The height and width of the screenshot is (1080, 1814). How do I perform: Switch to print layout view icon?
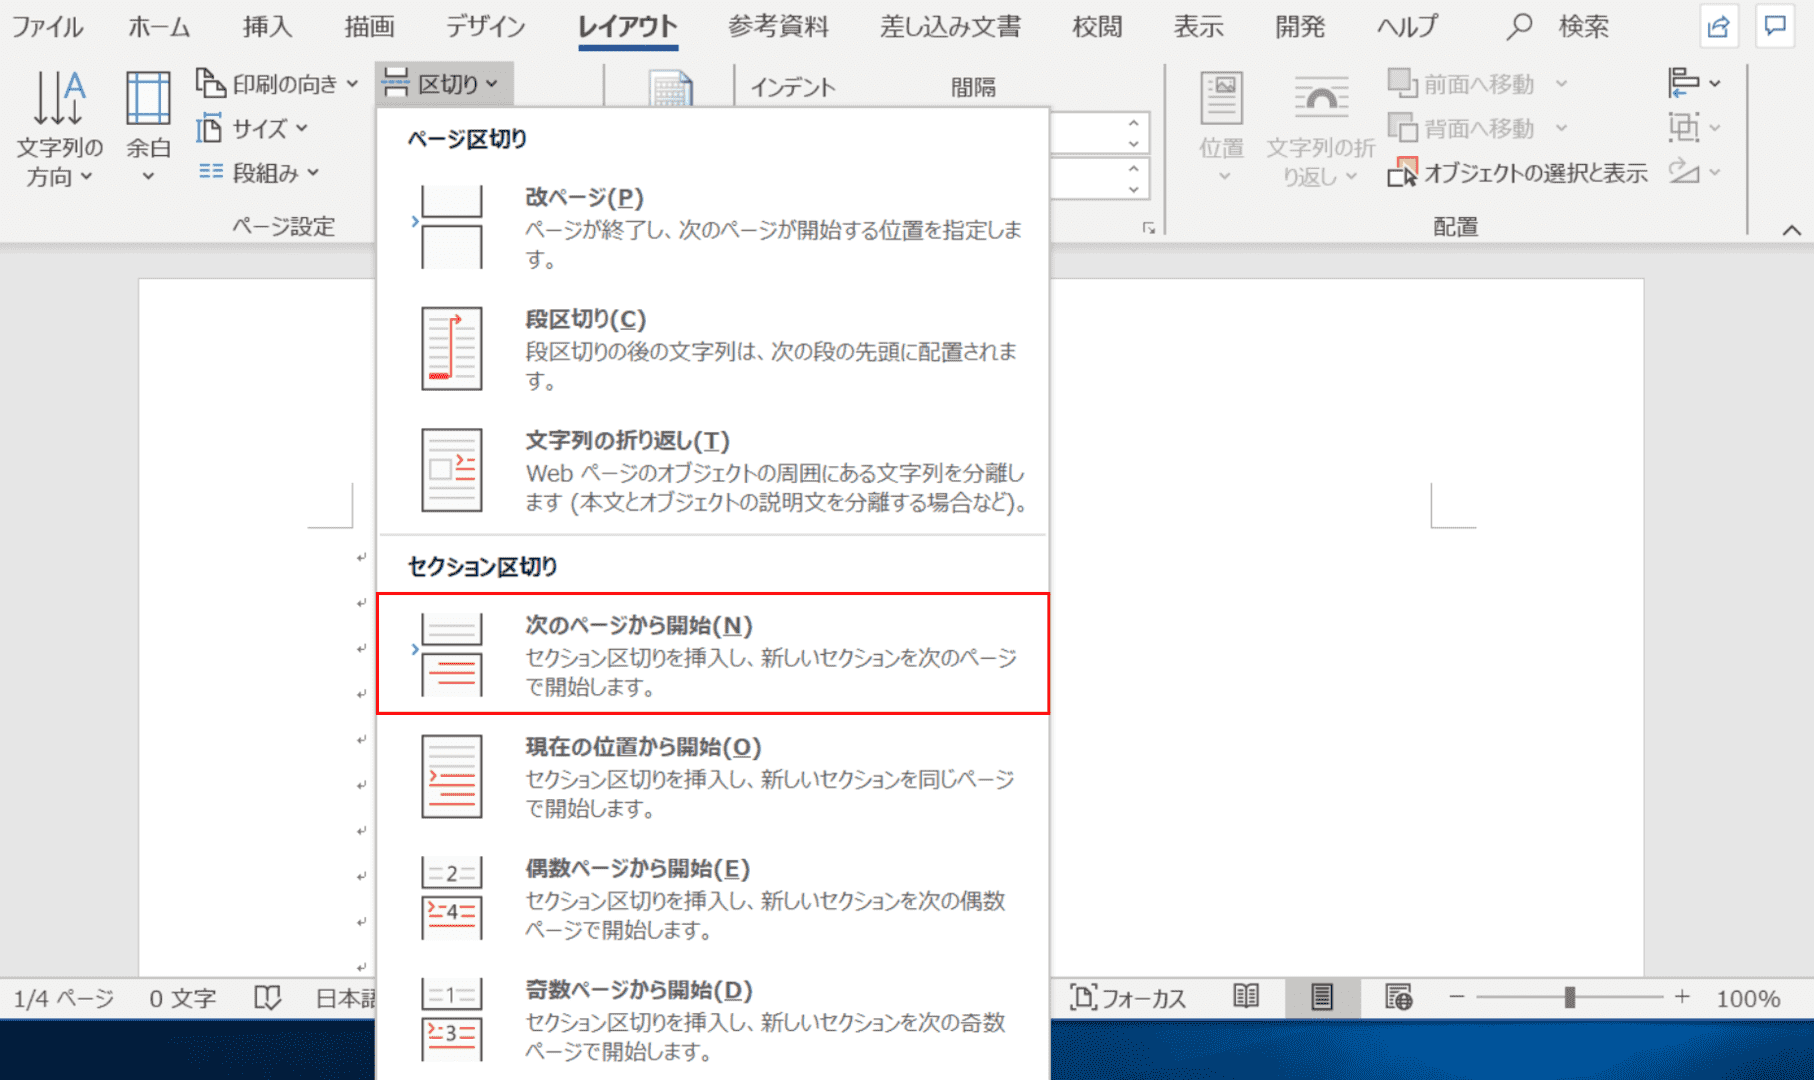1322,997
